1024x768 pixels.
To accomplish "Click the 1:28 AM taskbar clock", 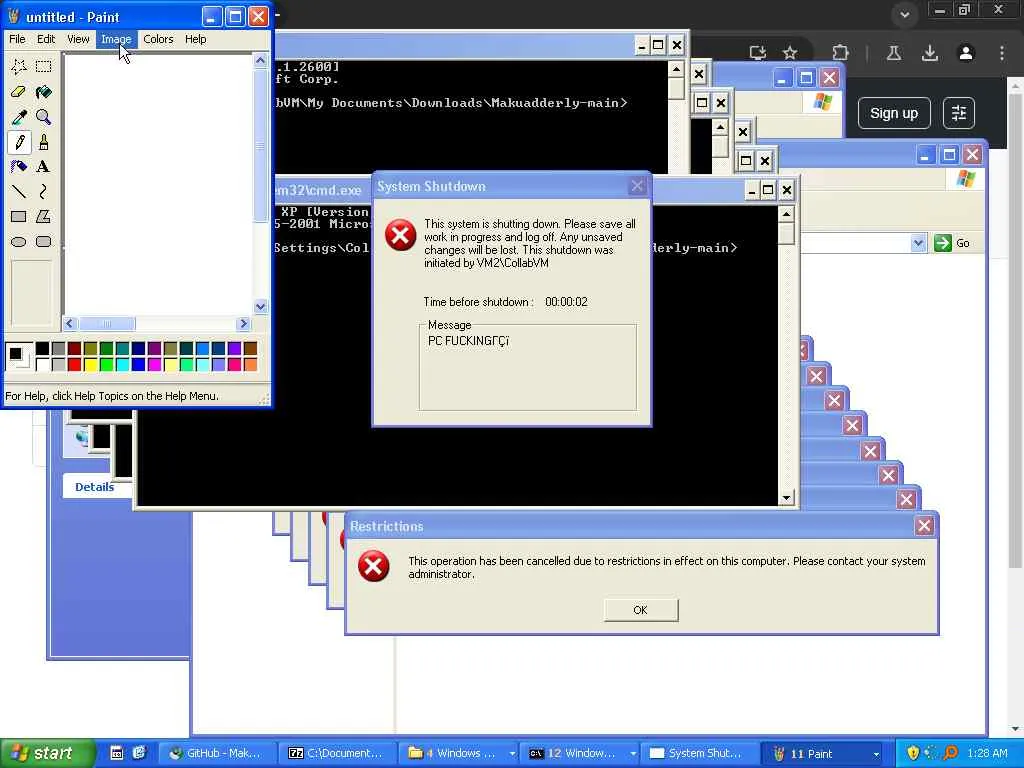I will [987, 753].
